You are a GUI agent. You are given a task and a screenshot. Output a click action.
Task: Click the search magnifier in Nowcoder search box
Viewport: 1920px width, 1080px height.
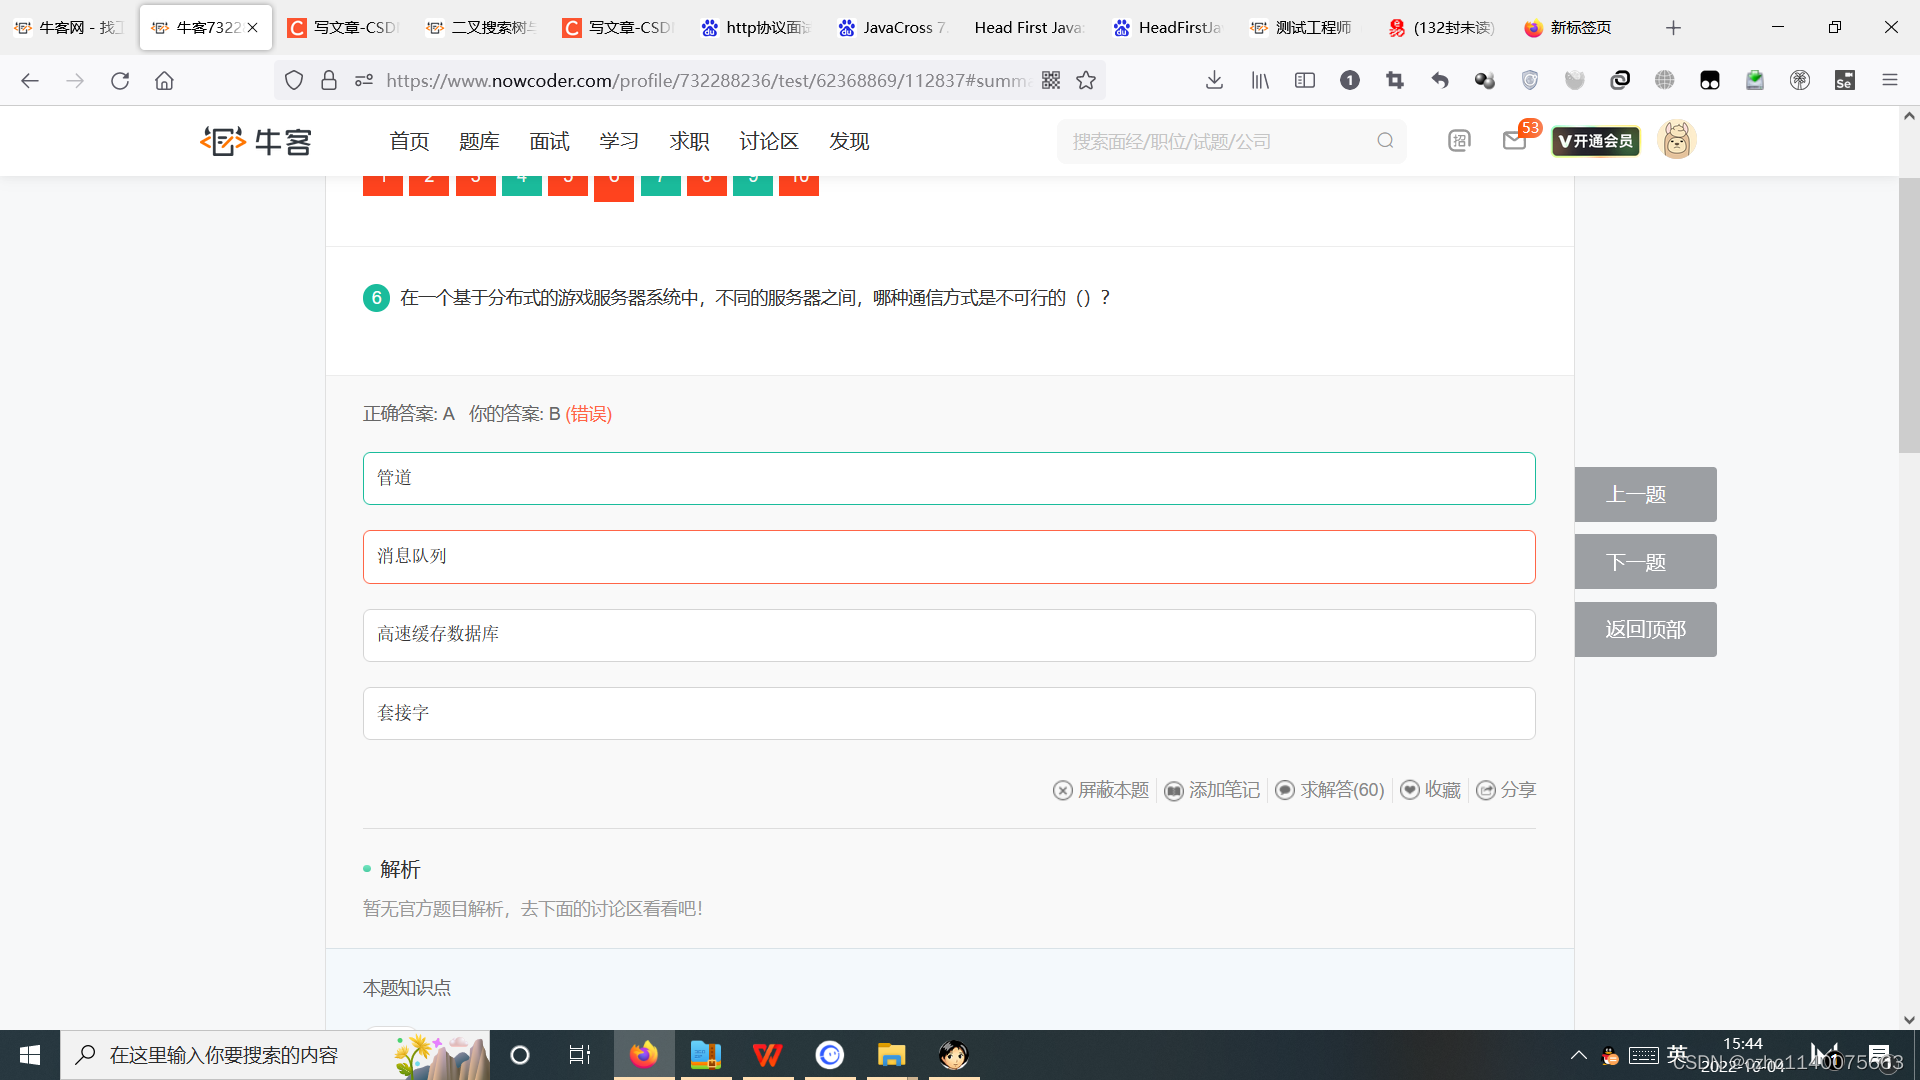coord(1385,141)
